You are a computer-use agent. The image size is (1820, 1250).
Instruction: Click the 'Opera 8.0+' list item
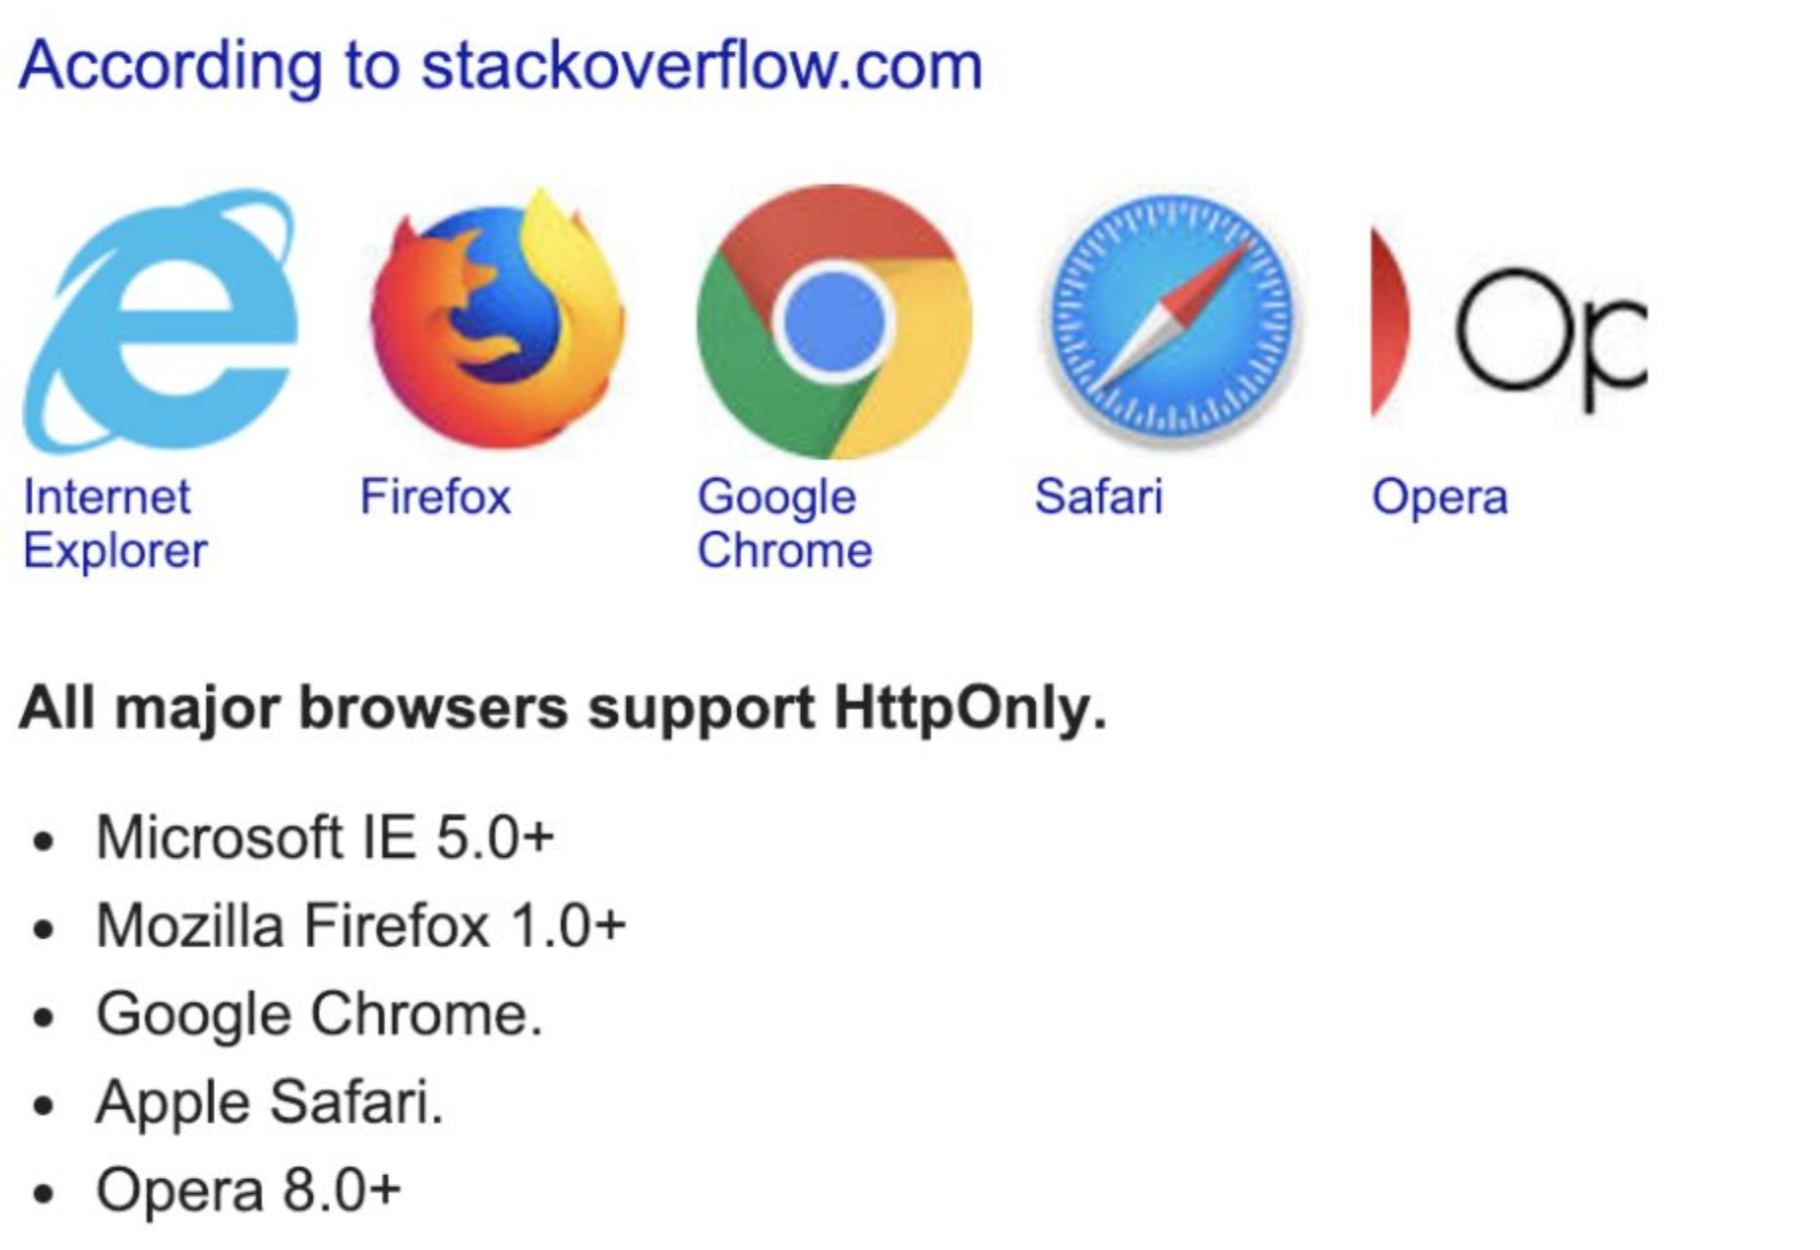click(x=249, y=1190)
